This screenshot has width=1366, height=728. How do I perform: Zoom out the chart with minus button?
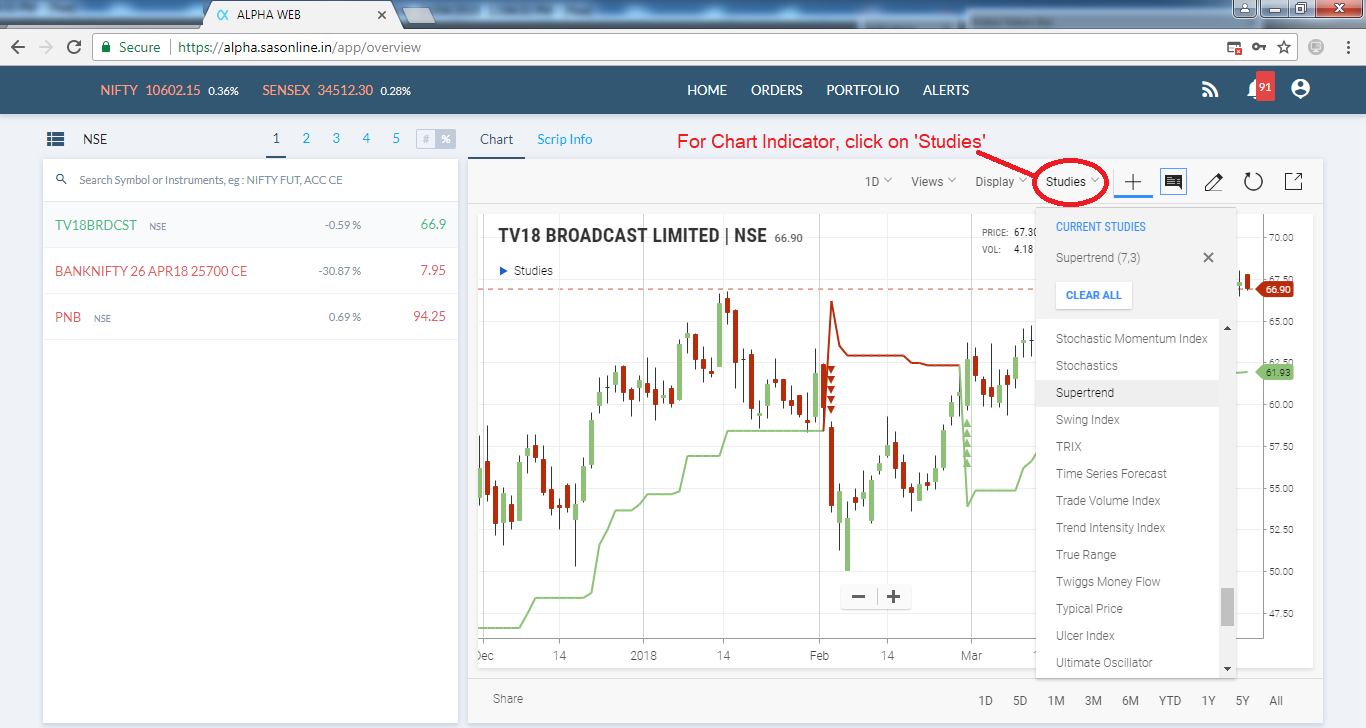(x=859, y=597)
